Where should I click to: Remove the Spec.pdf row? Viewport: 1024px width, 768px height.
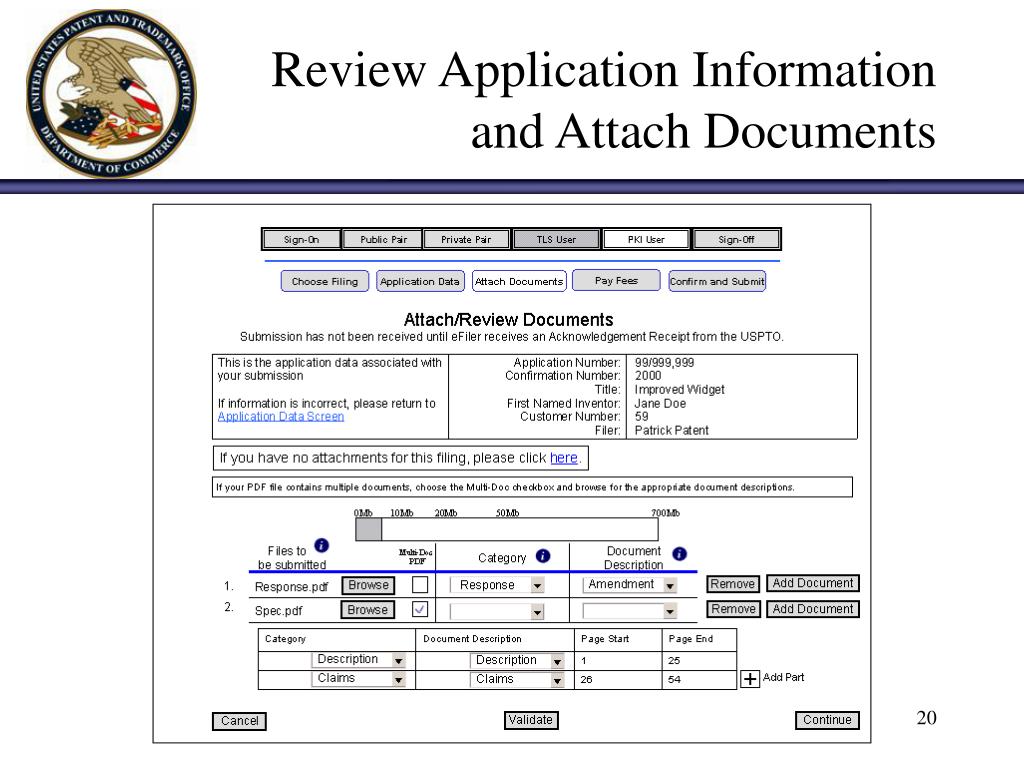tap(733, 609)
